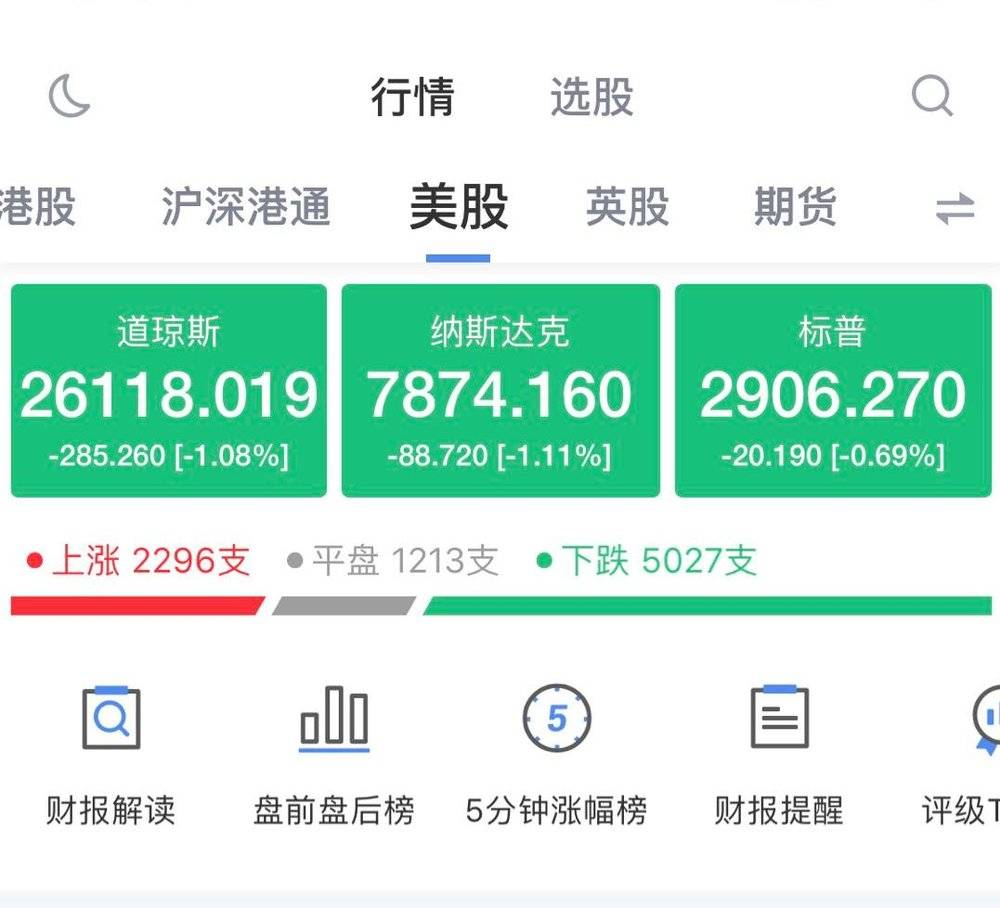Switch to the 行情 top tab

[x=413, y=97]
